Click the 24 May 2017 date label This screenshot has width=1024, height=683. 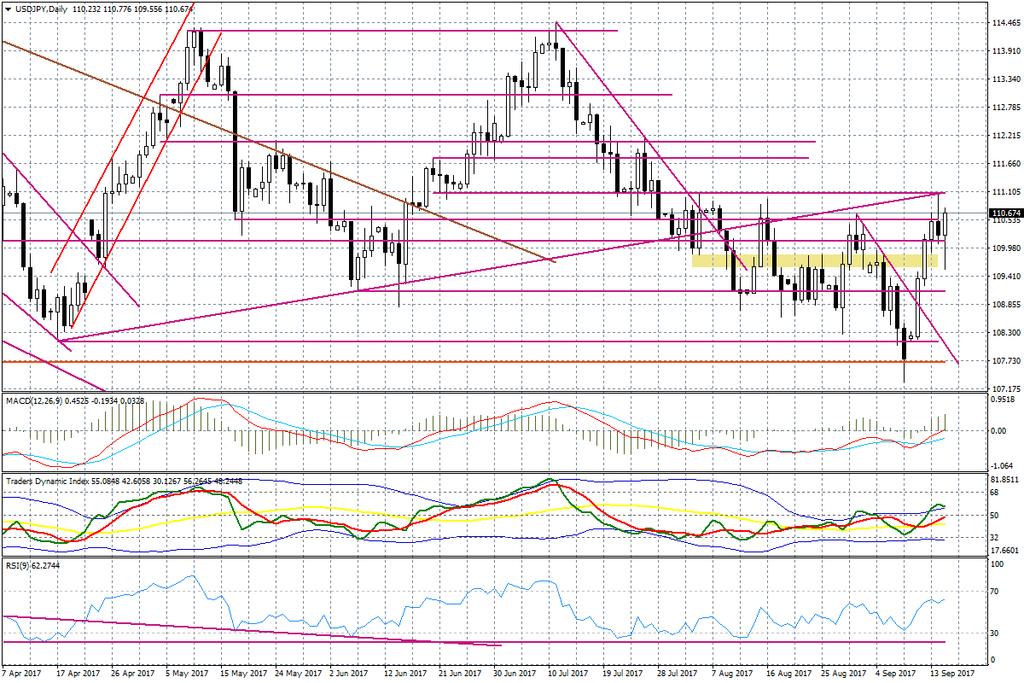297,673
